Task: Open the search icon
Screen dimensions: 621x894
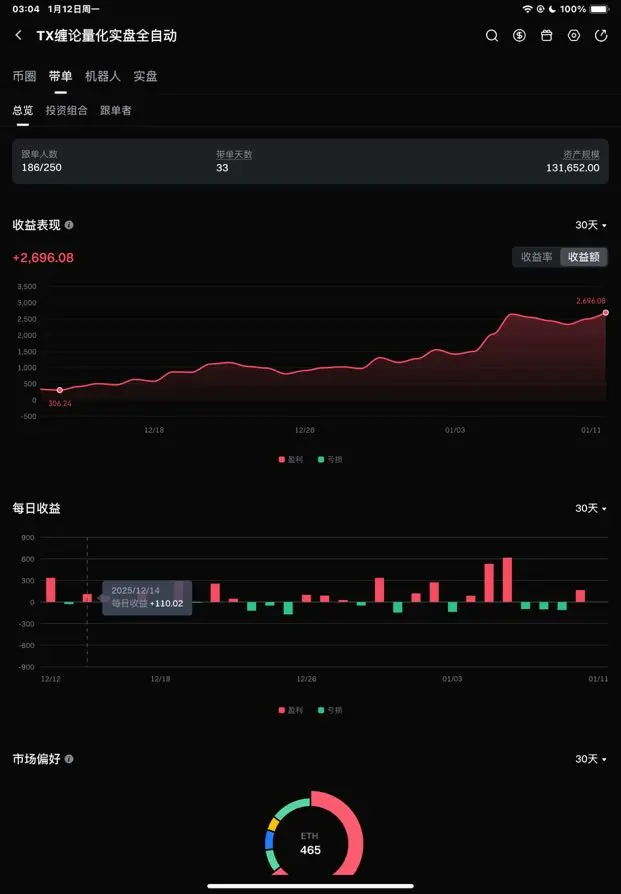Action: click(x=492, y=35)
